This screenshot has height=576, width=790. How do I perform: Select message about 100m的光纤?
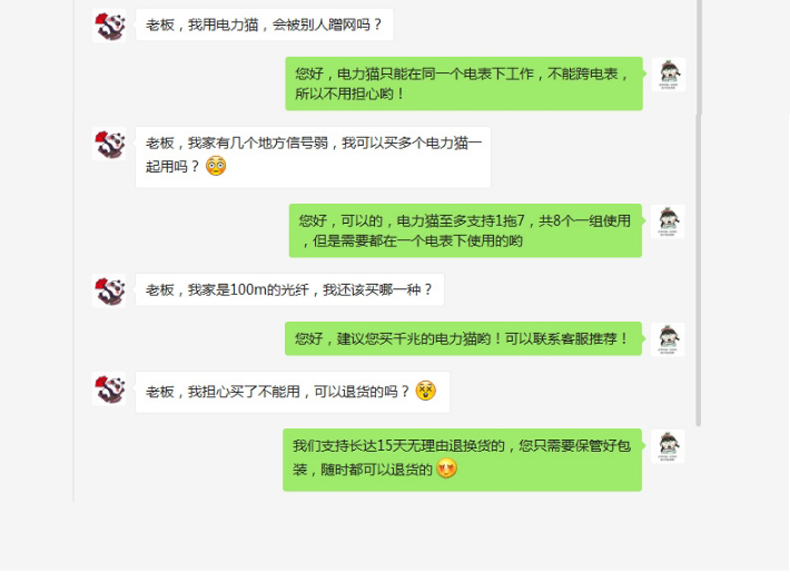coord(290,290)
